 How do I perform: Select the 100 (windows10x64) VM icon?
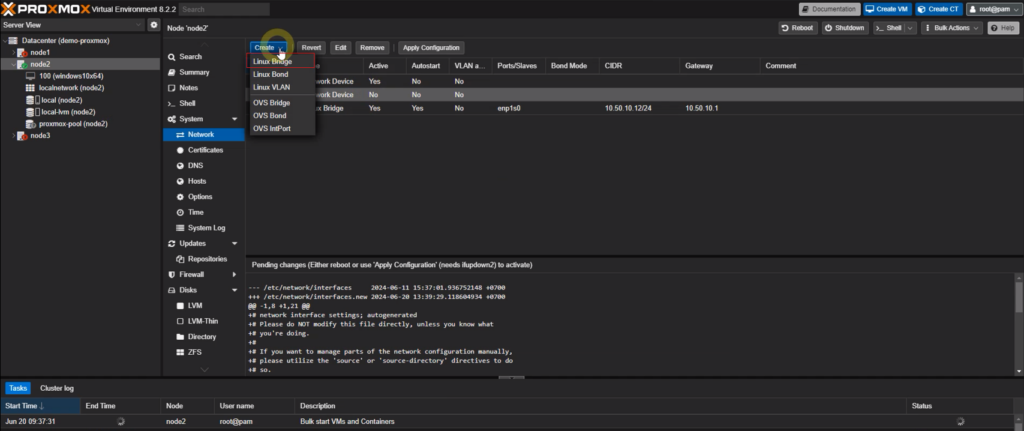pos(30,76)
